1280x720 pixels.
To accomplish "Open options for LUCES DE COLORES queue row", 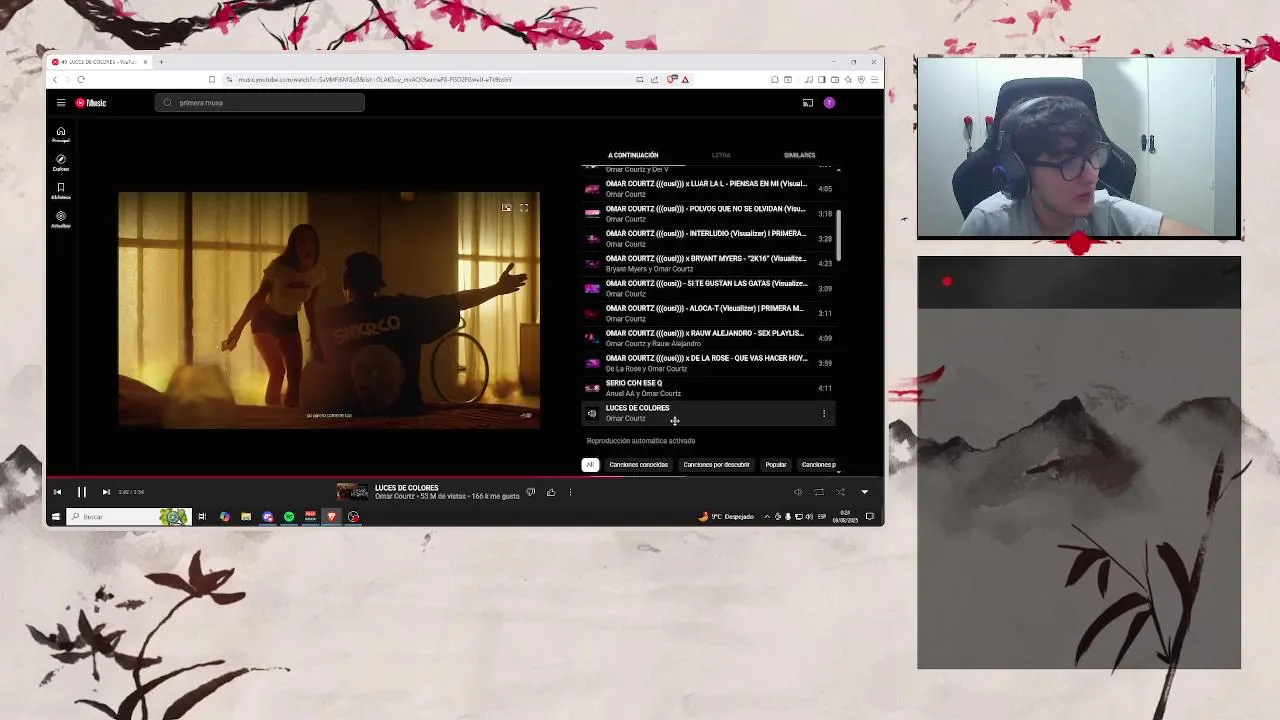I will (x=824, y=413).
